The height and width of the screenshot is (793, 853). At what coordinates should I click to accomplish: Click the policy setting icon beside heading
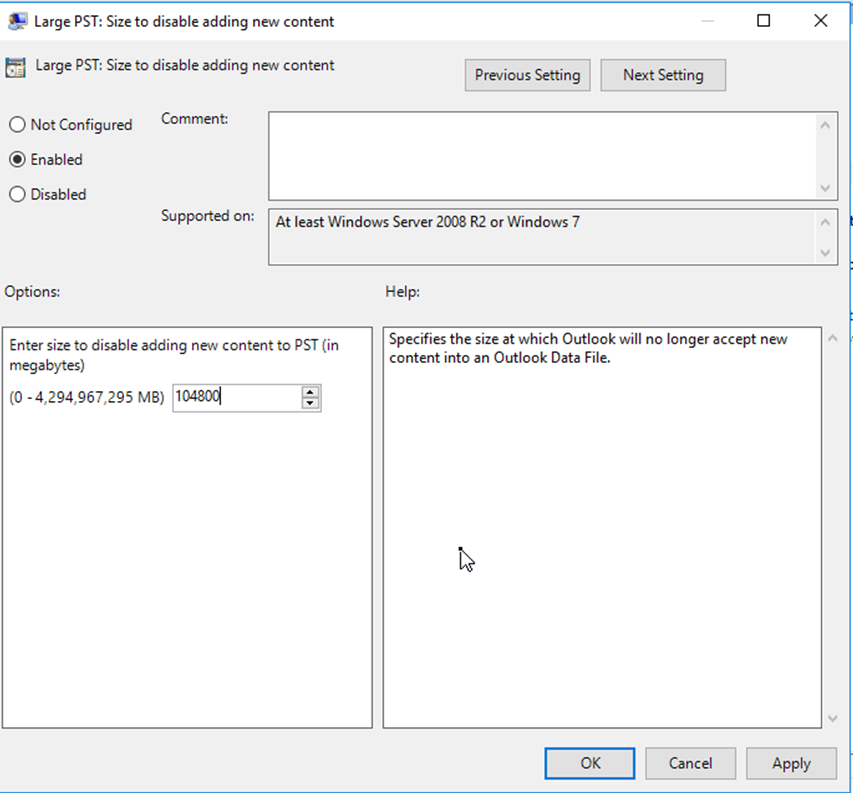15,67
